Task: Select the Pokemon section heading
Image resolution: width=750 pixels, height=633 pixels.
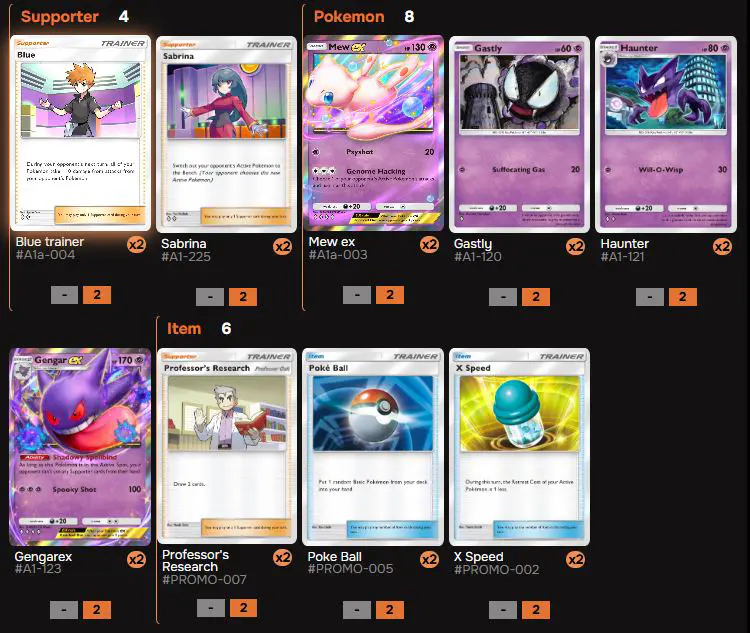Action: pyautogui.click(x=349, y=17)
